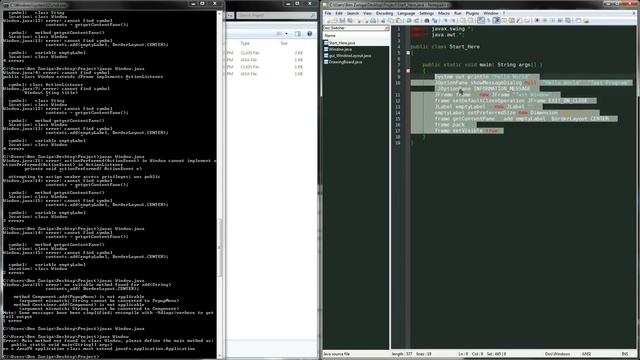Open the address history dropdown beside Explorer search

pos(230,15)
